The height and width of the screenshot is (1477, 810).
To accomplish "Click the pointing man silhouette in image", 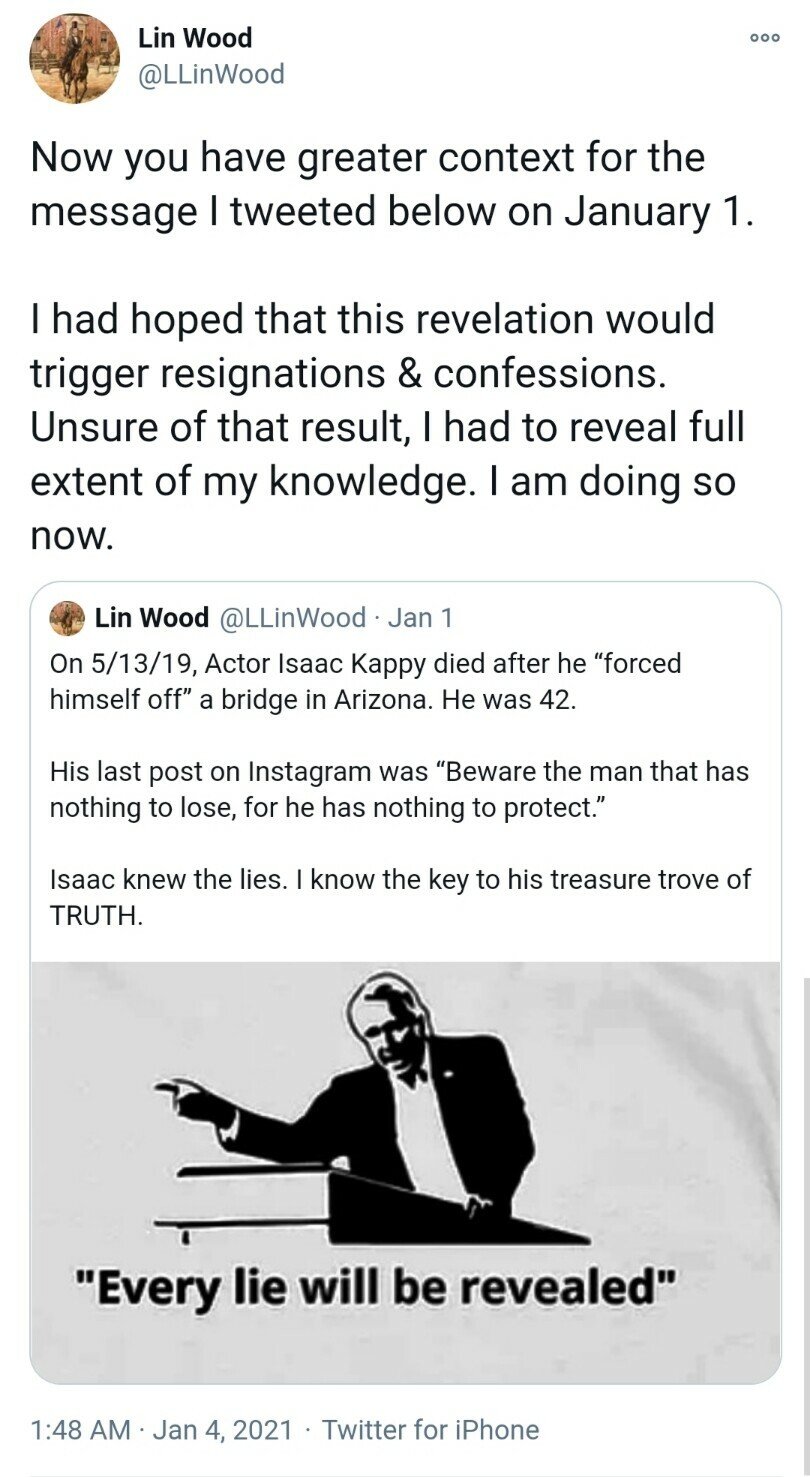I will tap(400, 1080).
